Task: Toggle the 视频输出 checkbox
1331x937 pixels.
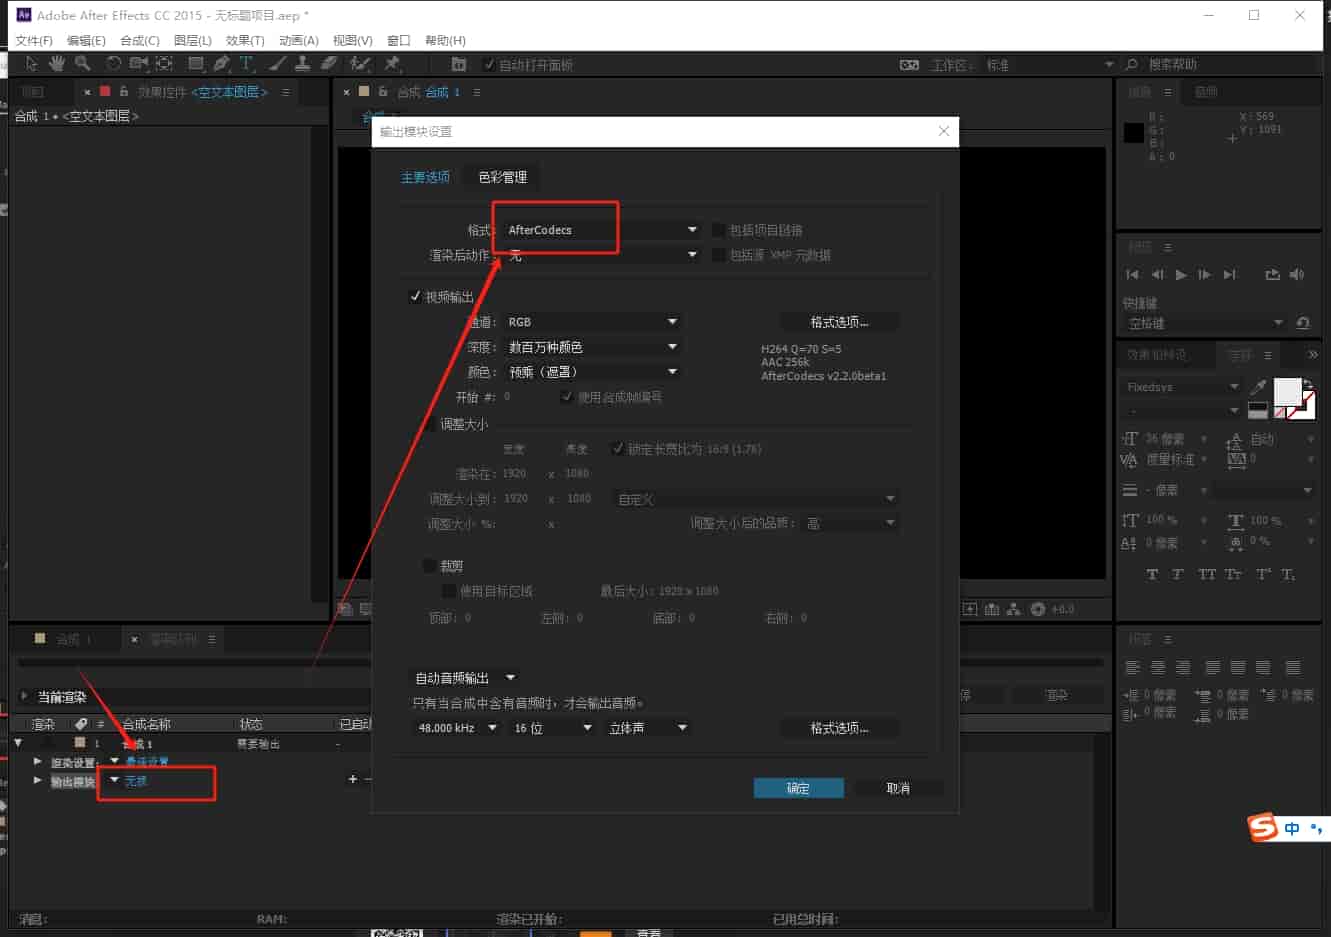Action: [415, 296]
